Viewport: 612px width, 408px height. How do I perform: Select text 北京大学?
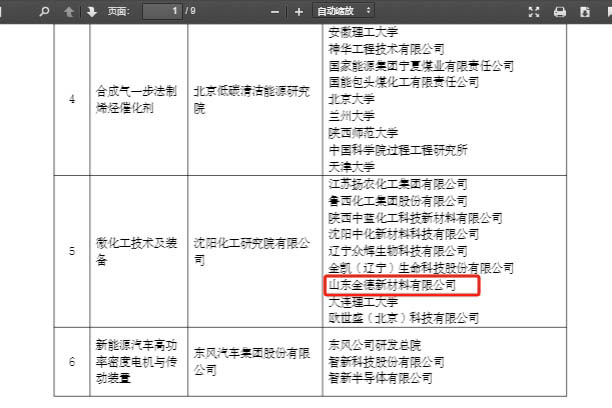pyautogui.click(x=351, y=99)
